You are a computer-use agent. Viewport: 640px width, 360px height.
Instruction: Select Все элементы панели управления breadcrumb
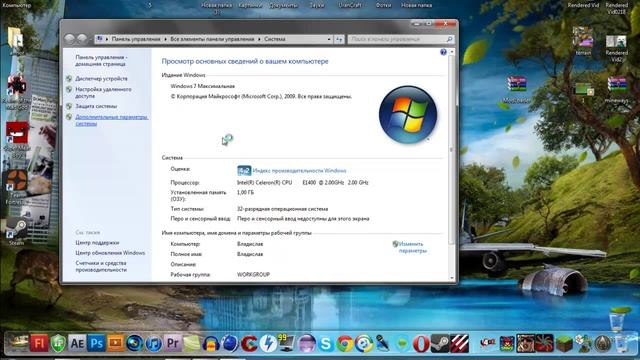click(x=212, y=39)
